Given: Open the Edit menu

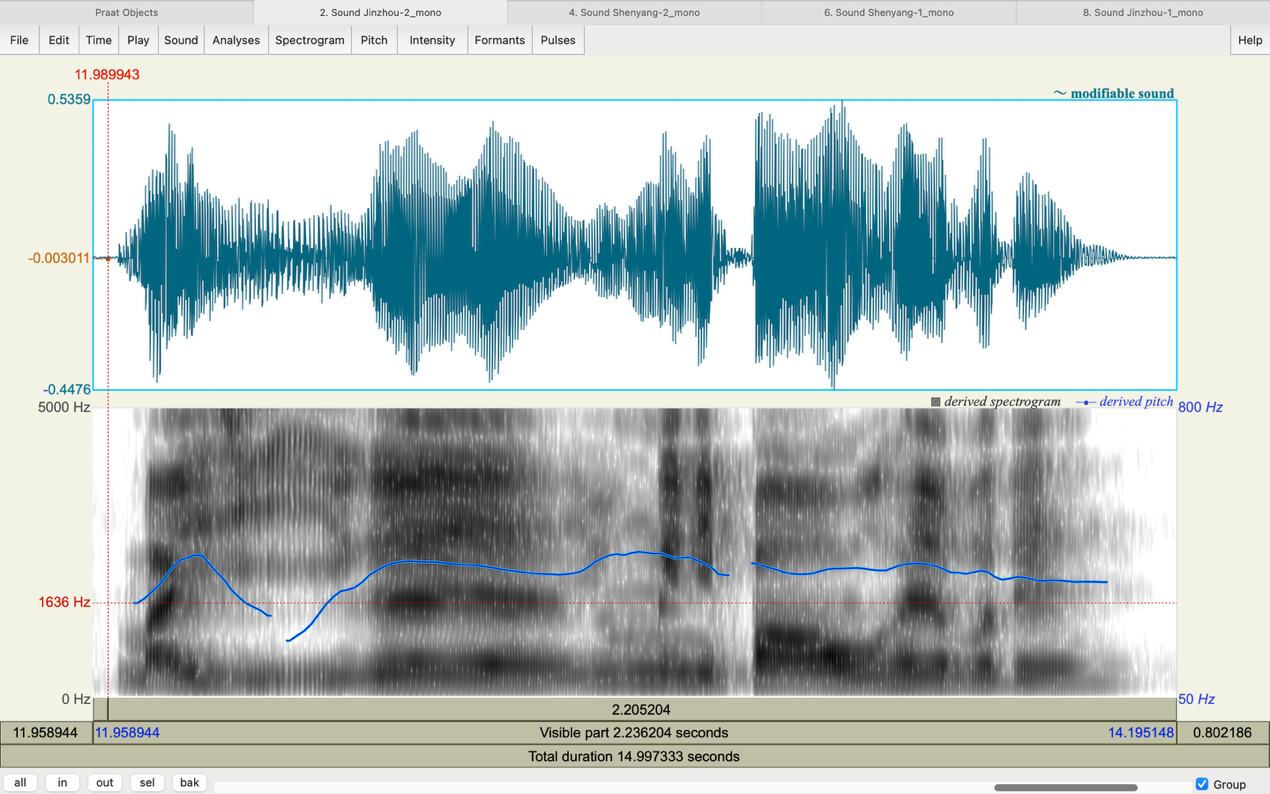Looking at the screenshot, I should [x=59, y=40].
